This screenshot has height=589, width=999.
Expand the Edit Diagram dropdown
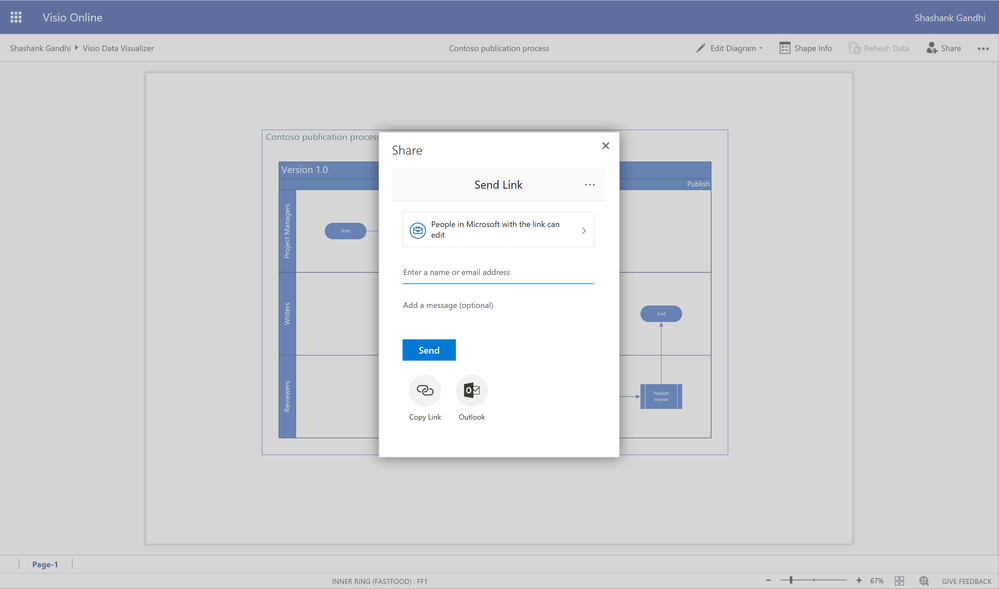[761, 48]
